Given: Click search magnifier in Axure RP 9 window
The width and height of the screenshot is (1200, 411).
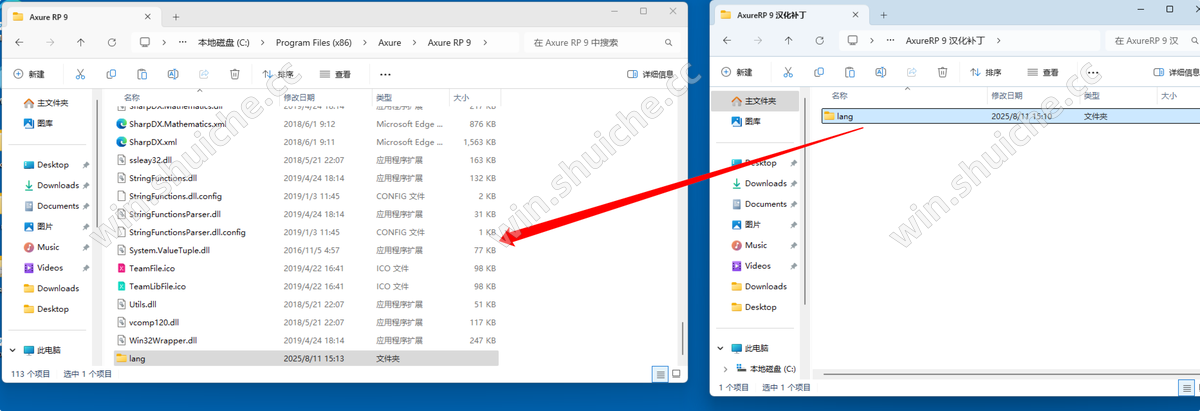Looking at the screenshot, I should click(668, 43).
